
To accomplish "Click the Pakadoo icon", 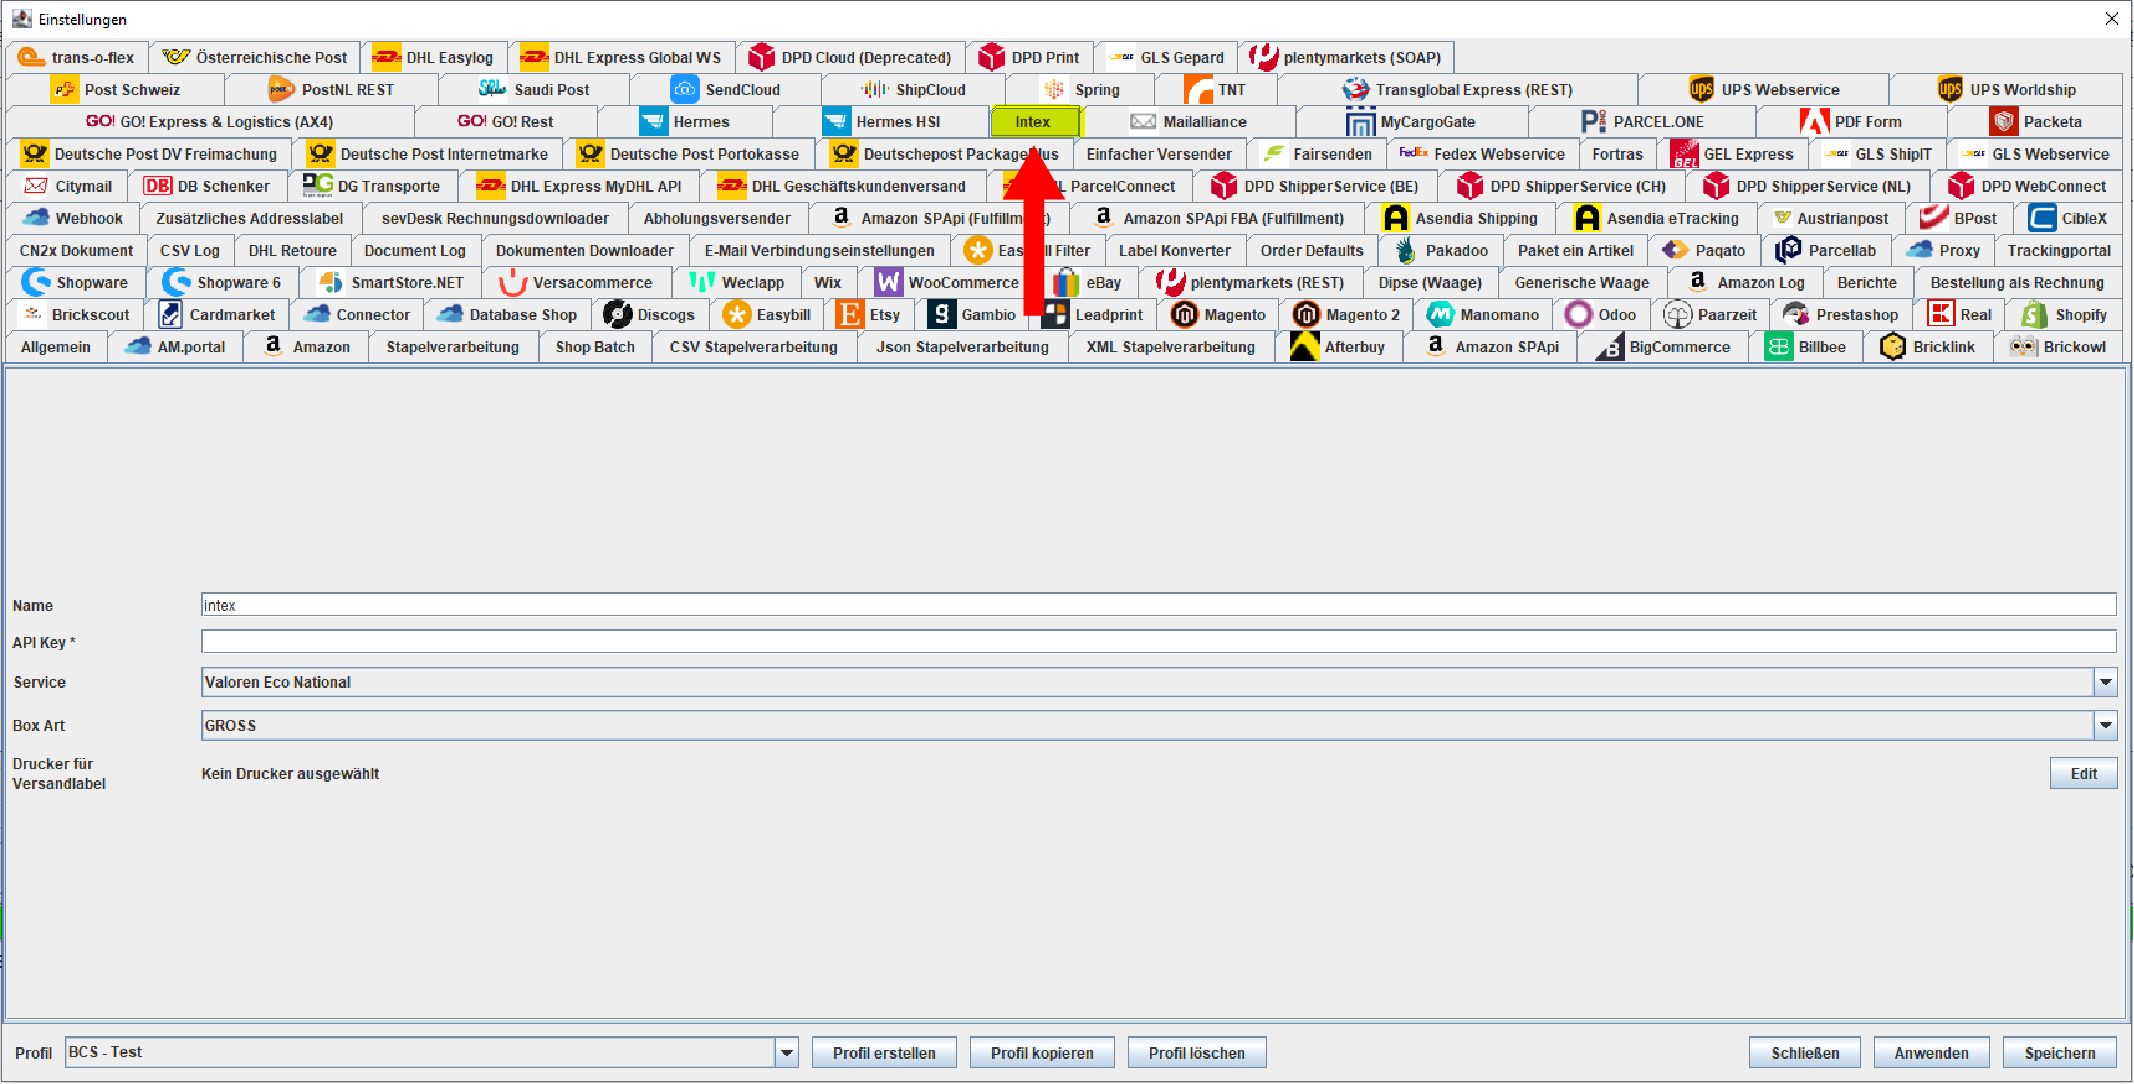I will [x=1406, y=250].
